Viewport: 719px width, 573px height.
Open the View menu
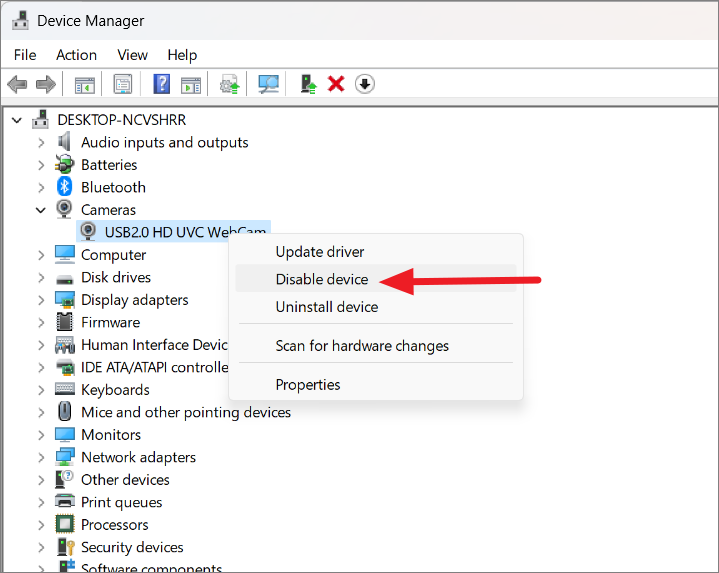click(x=132, y=55)
